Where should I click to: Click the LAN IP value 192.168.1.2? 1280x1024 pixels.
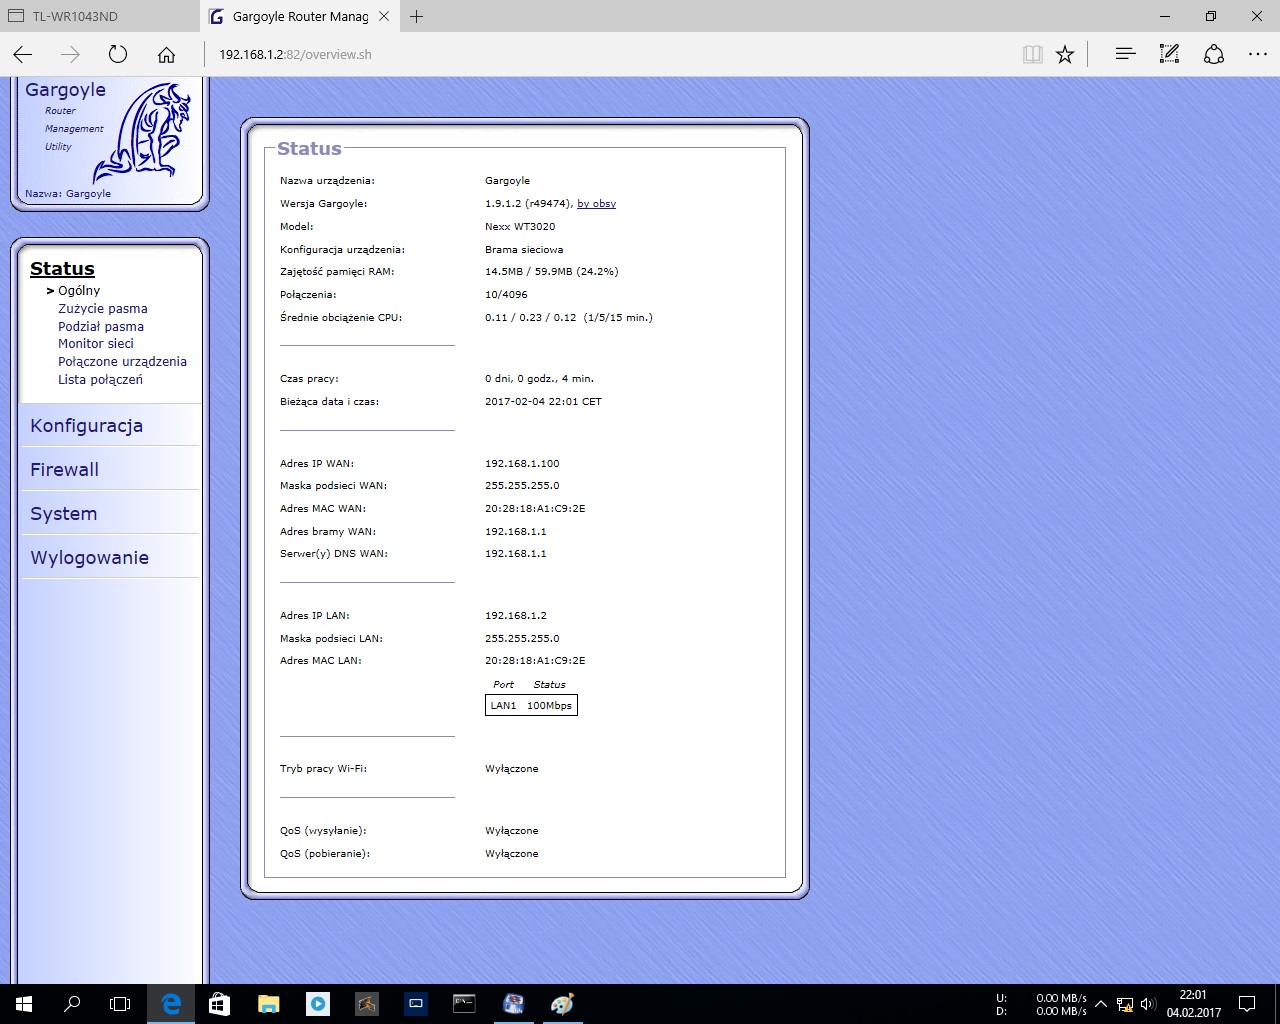coord(516,616)
